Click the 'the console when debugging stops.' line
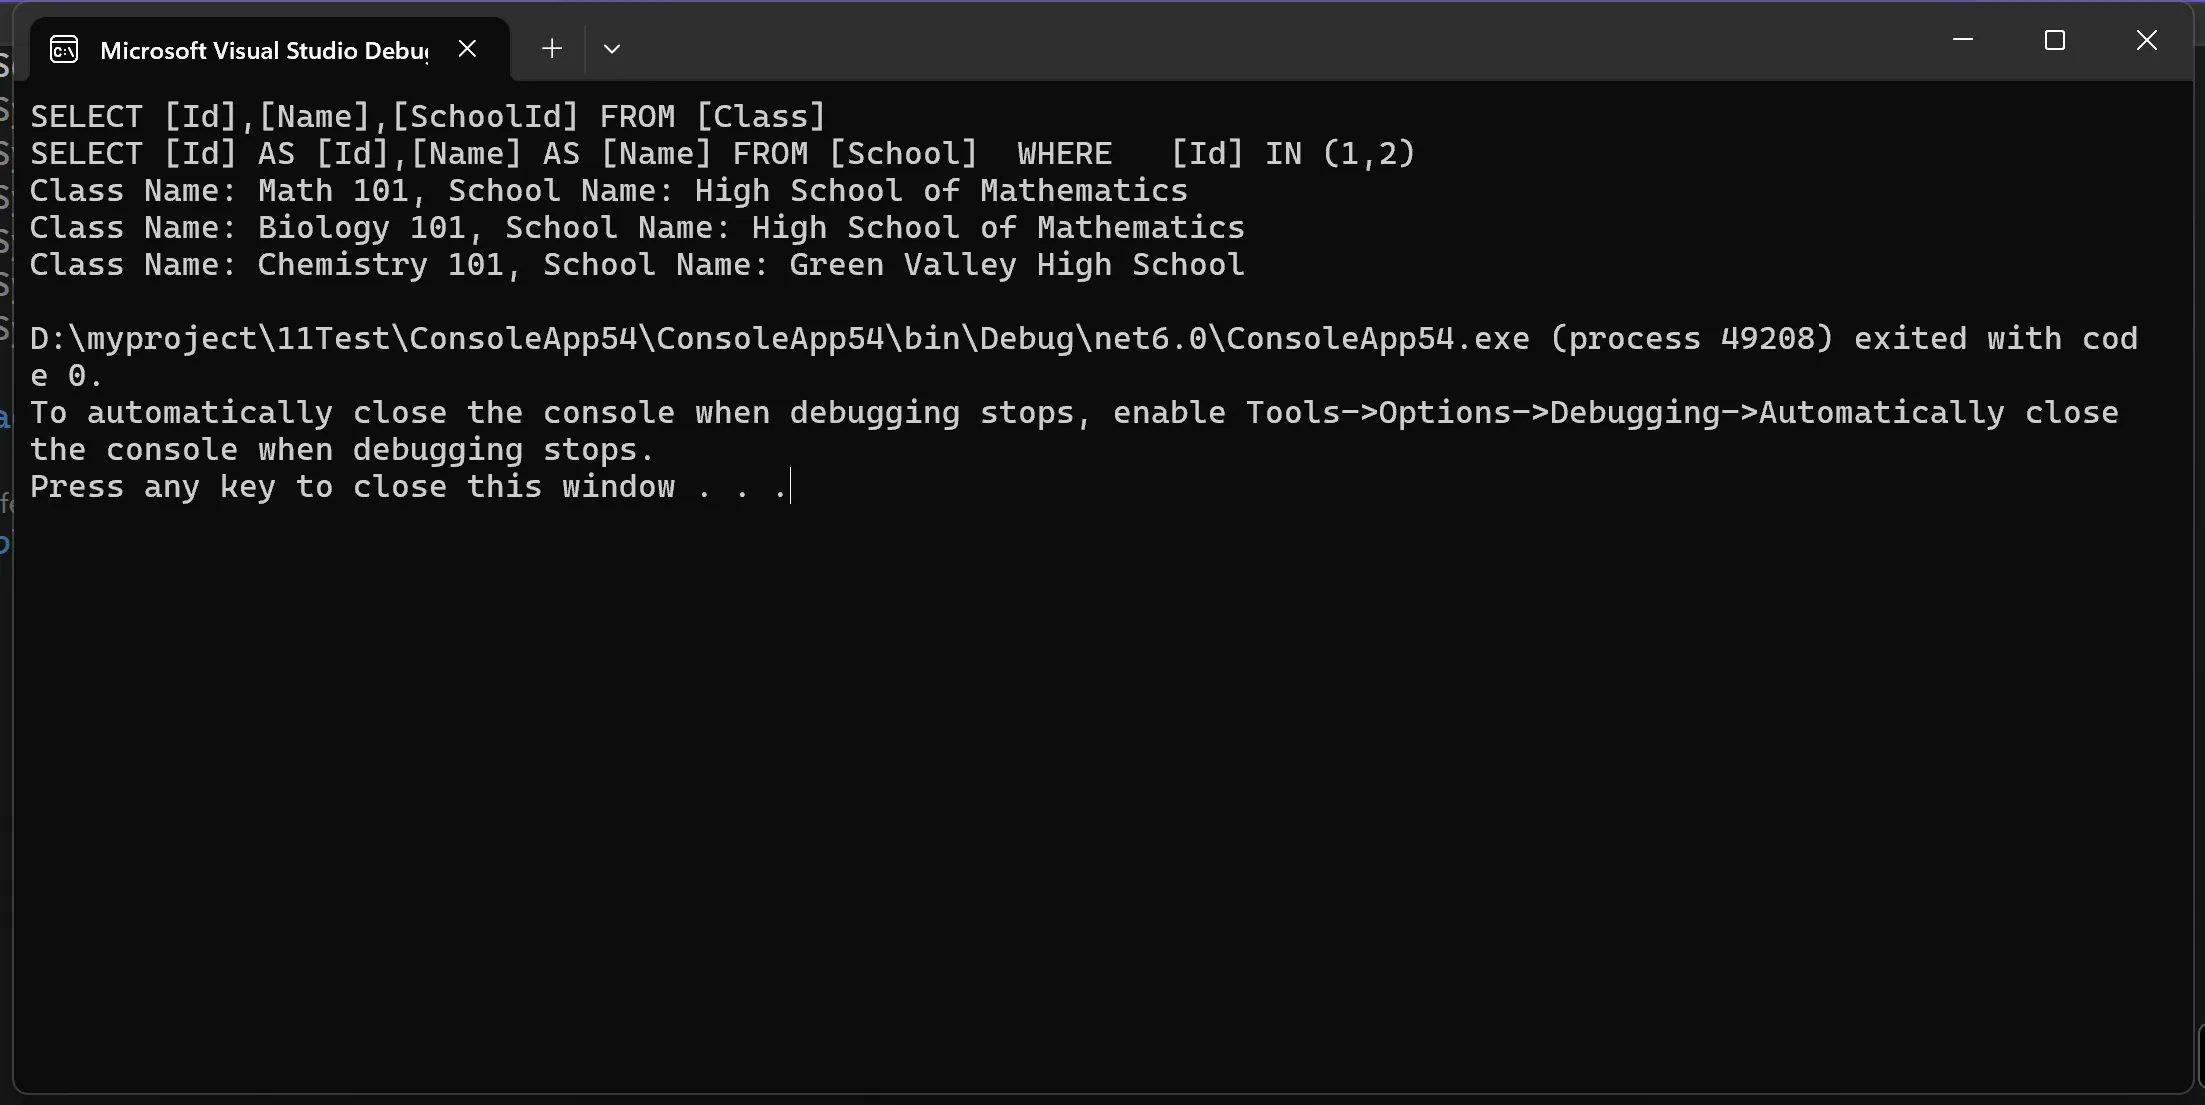2205x1105 pixels. pos(342,450)
